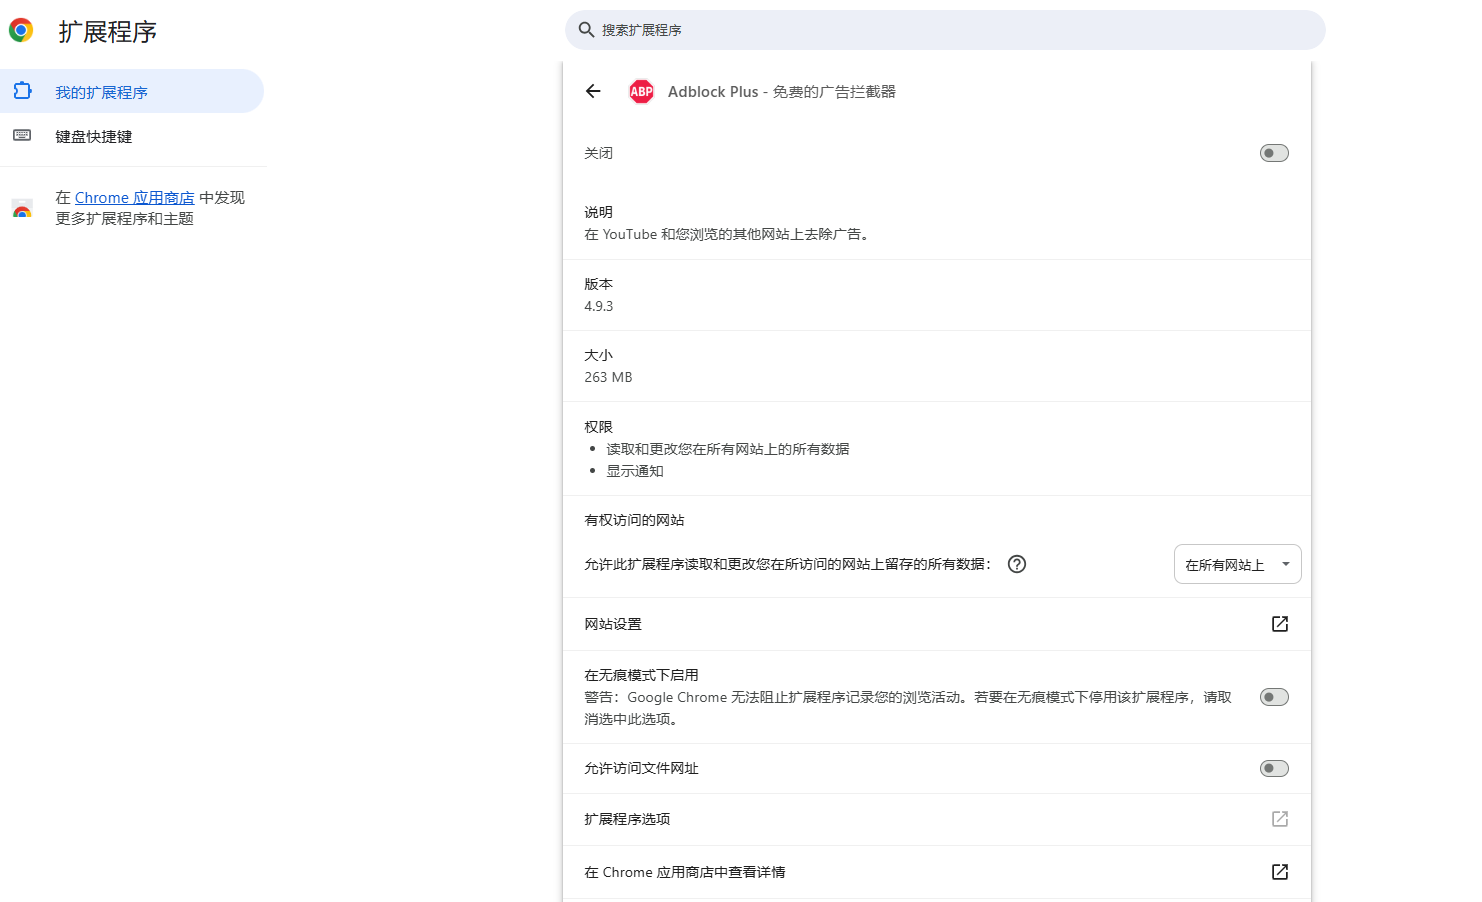Open 在 Chrome 应用商店中查看详情 row
Image resolution: width=1482 pixels, height=902 pixels.
[x=937, y=872]
